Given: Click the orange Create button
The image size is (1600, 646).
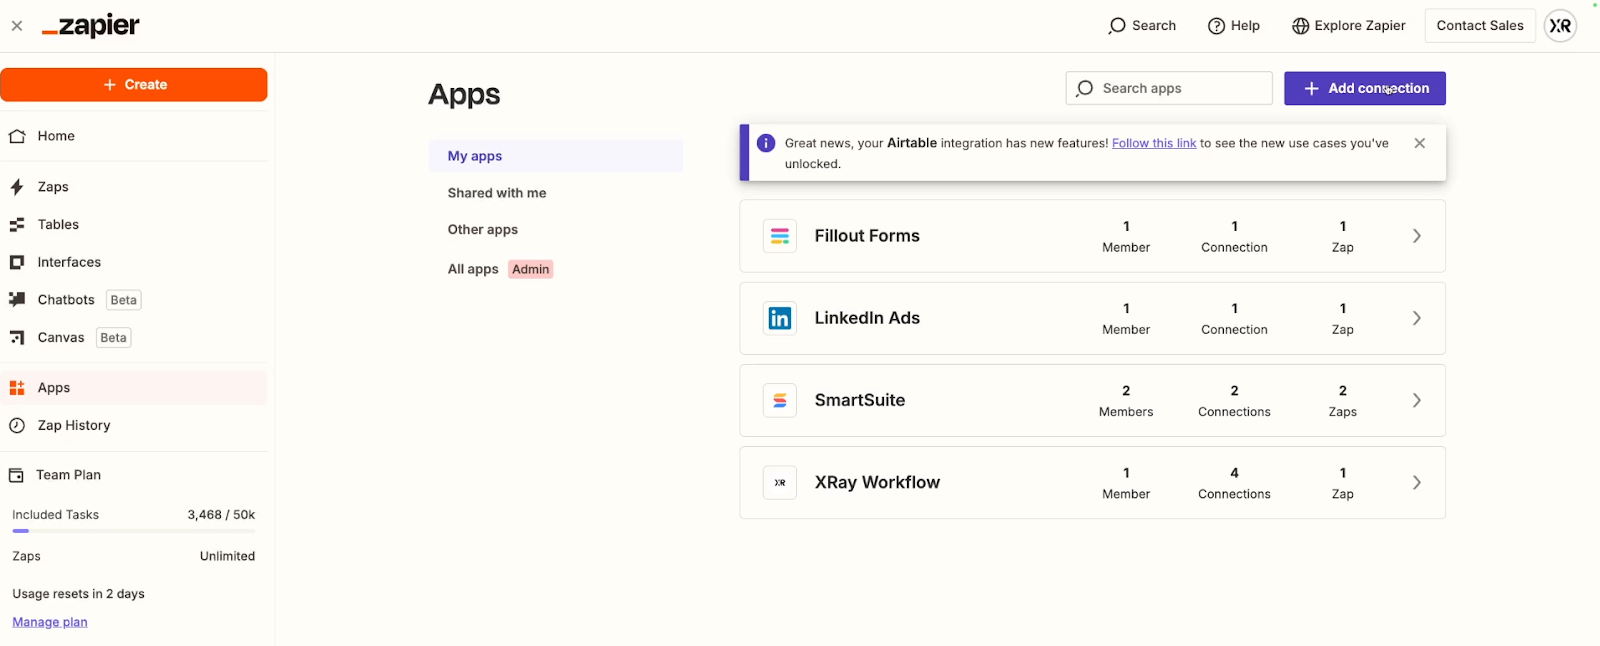Looking at the screenshot, I should click(134, 85).
